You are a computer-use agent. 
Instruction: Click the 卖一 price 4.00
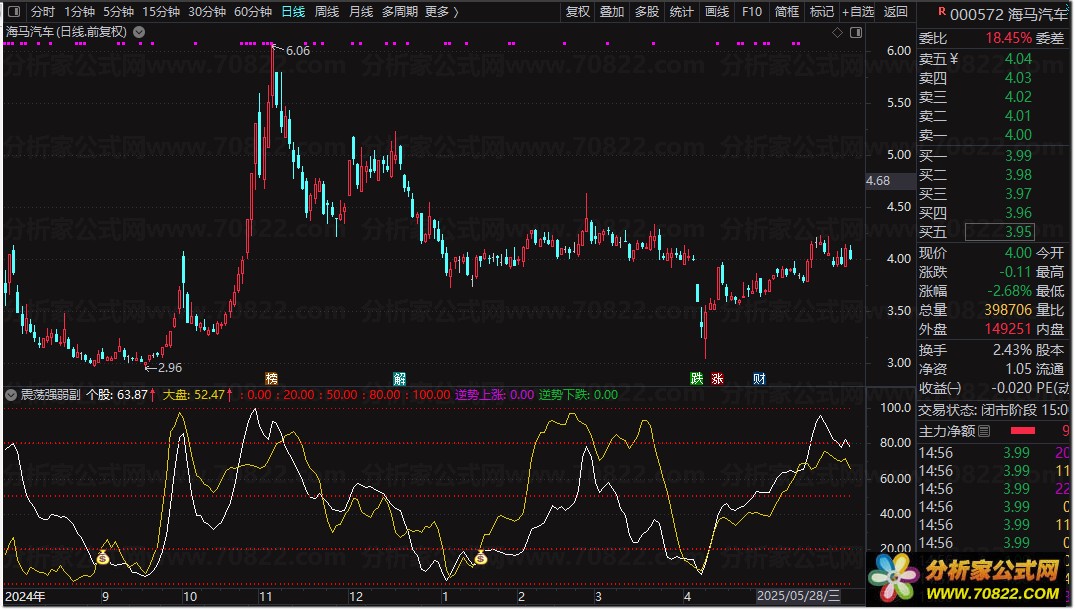click(x=1018, y=134)
